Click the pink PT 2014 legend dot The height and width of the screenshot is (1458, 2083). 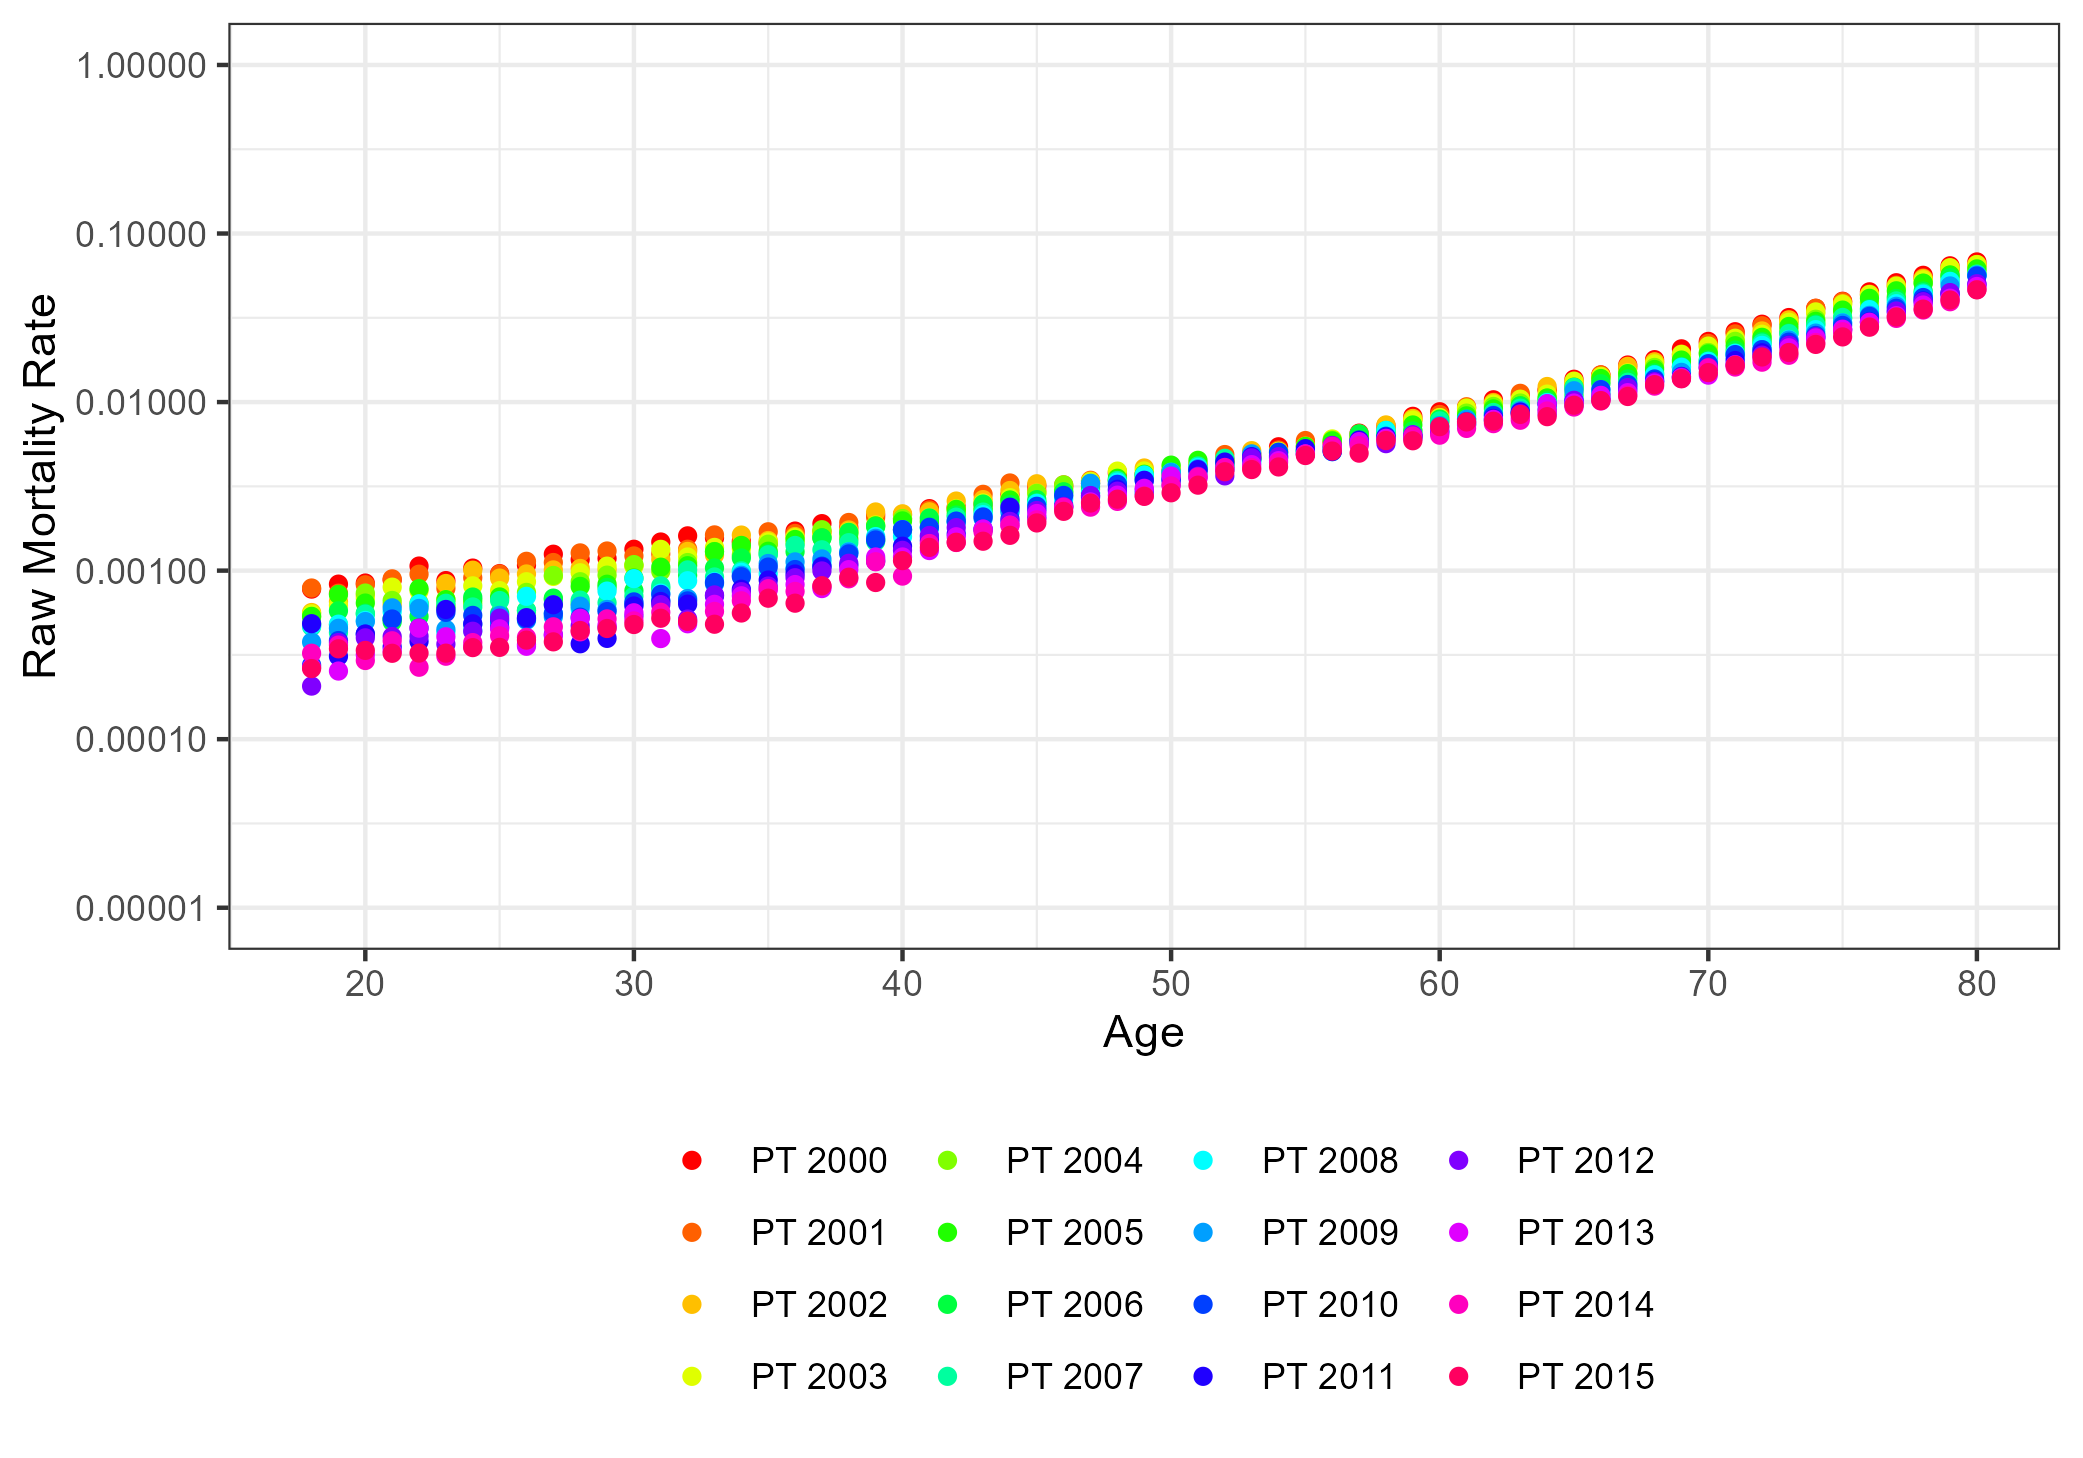coord(1459,1304)
